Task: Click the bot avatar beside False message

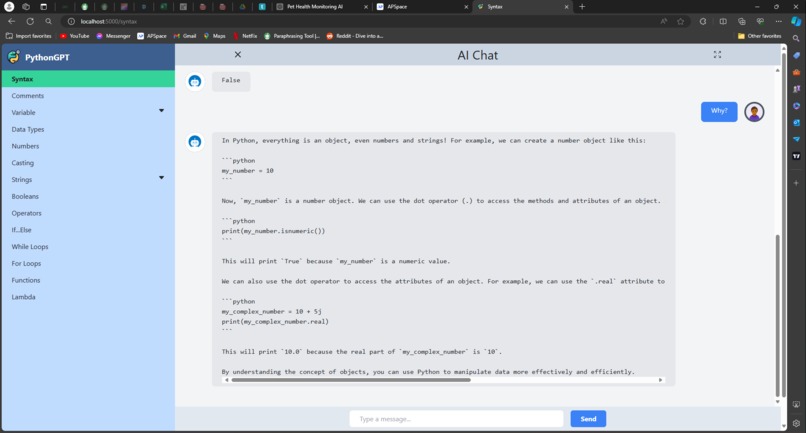Action: pos(195,81)
